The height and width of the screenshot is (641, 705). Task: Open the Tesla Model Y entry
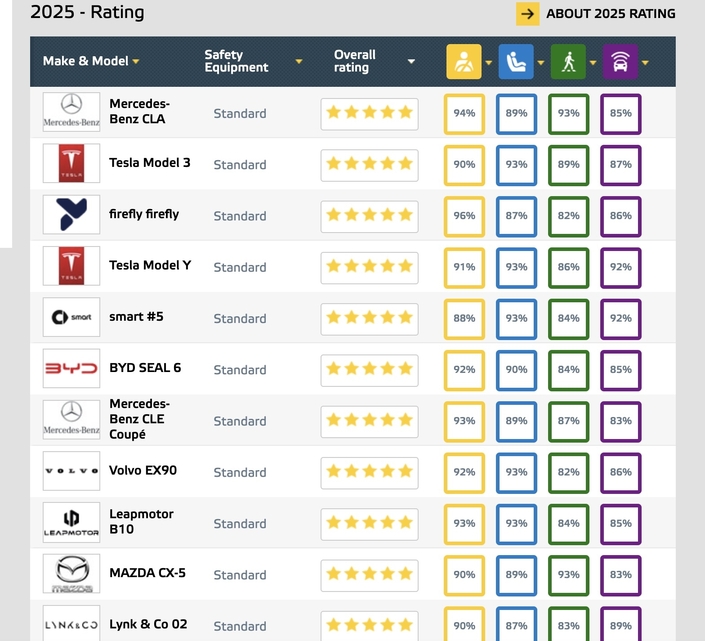[x=149, y=266]
